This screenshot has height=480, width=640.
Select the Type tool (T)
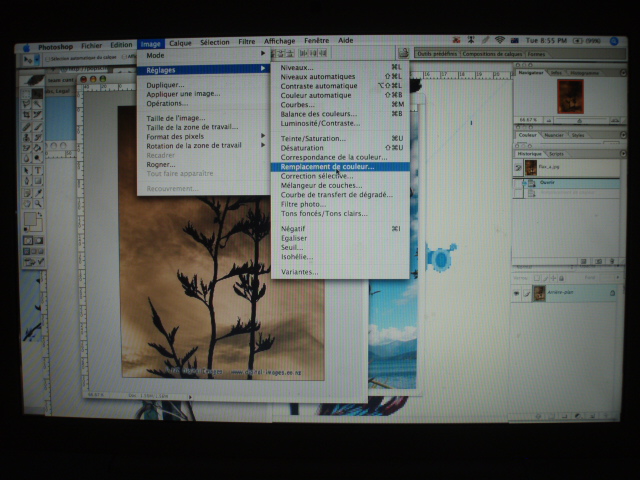click(x=38, y=170)
